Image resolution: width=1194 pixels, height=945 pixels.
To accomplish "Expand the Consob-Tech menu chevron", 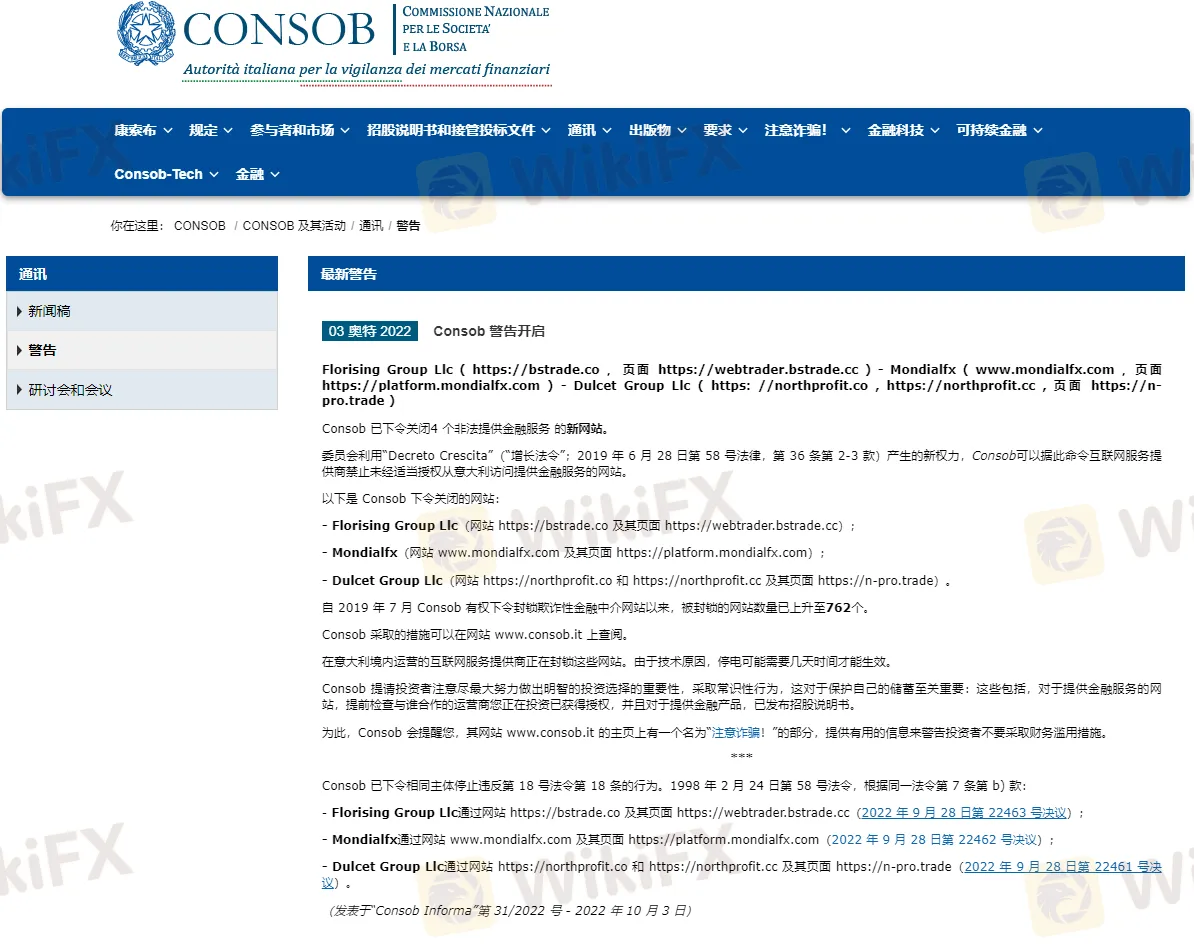I will click(214, 175).
